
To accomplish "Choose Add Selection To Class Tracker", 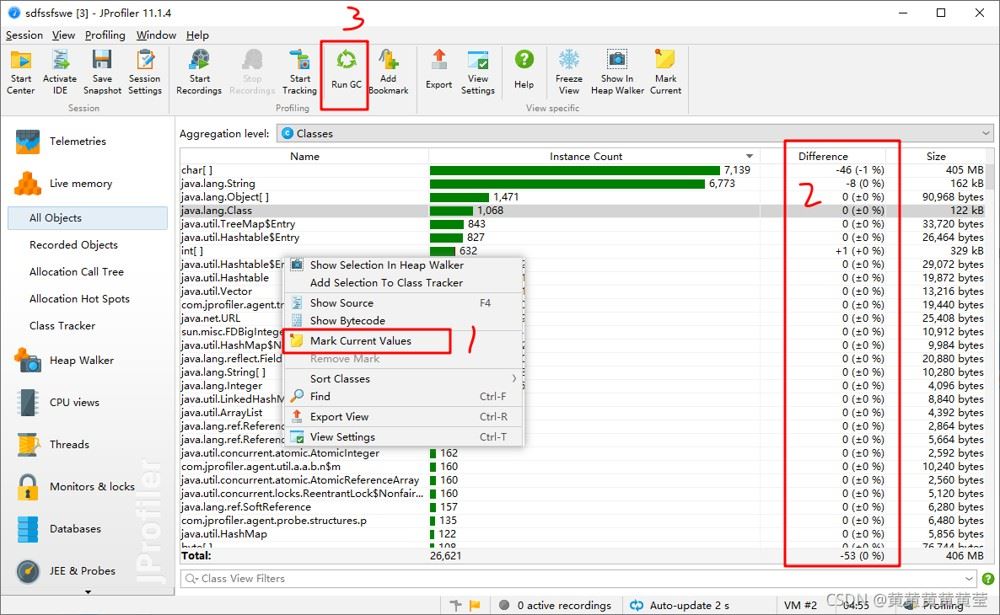I will [404, 283].
